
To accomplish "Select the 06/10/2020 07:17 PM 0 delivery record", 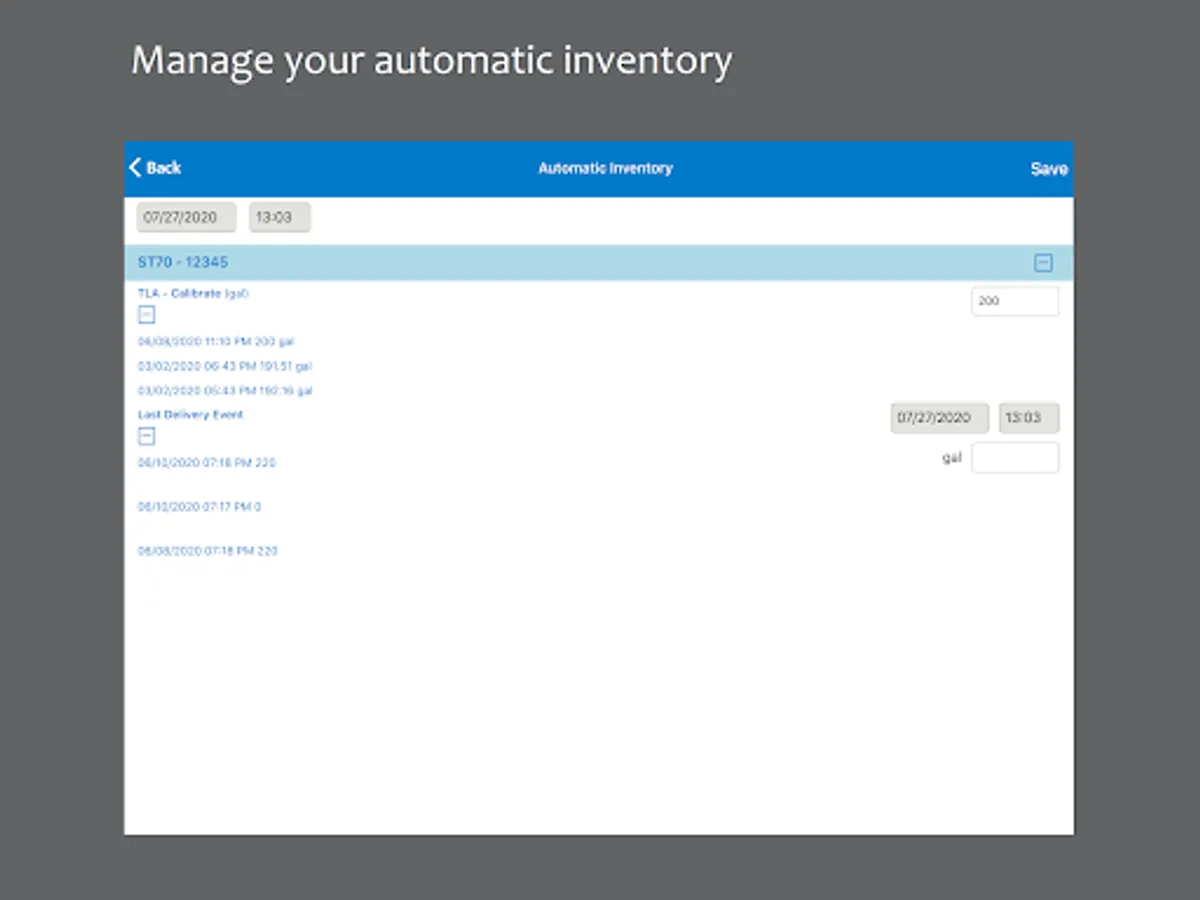I will pos(197,506).
